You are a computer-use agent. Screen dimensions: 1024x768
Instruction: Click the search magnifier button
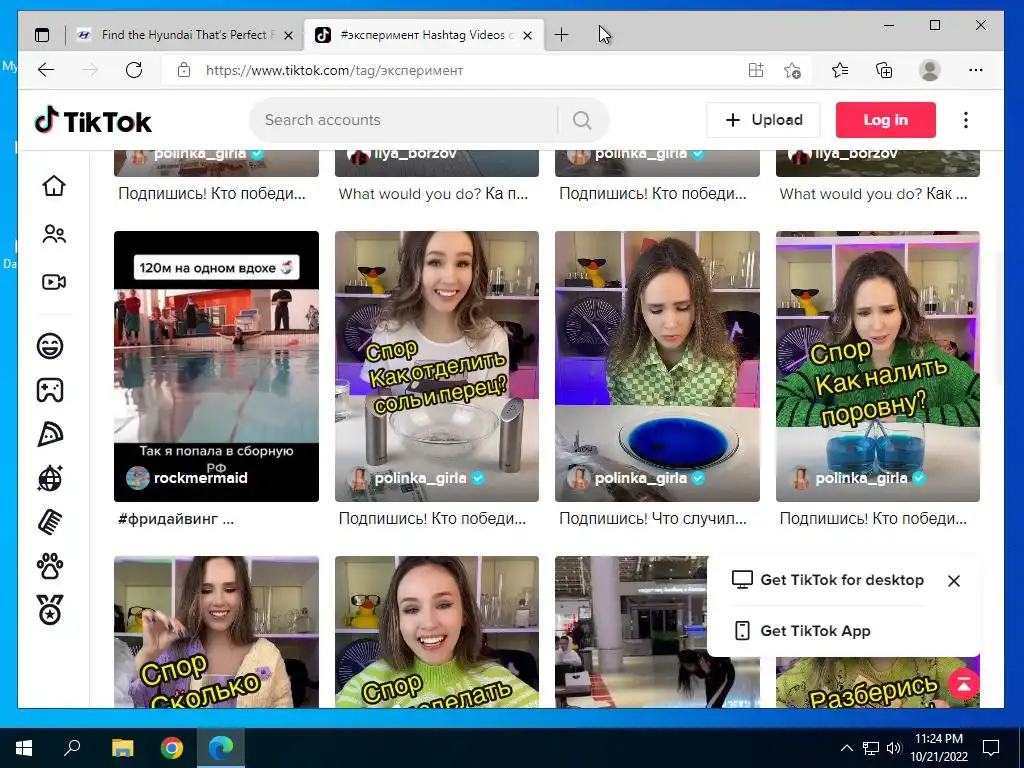pos(582,120)
